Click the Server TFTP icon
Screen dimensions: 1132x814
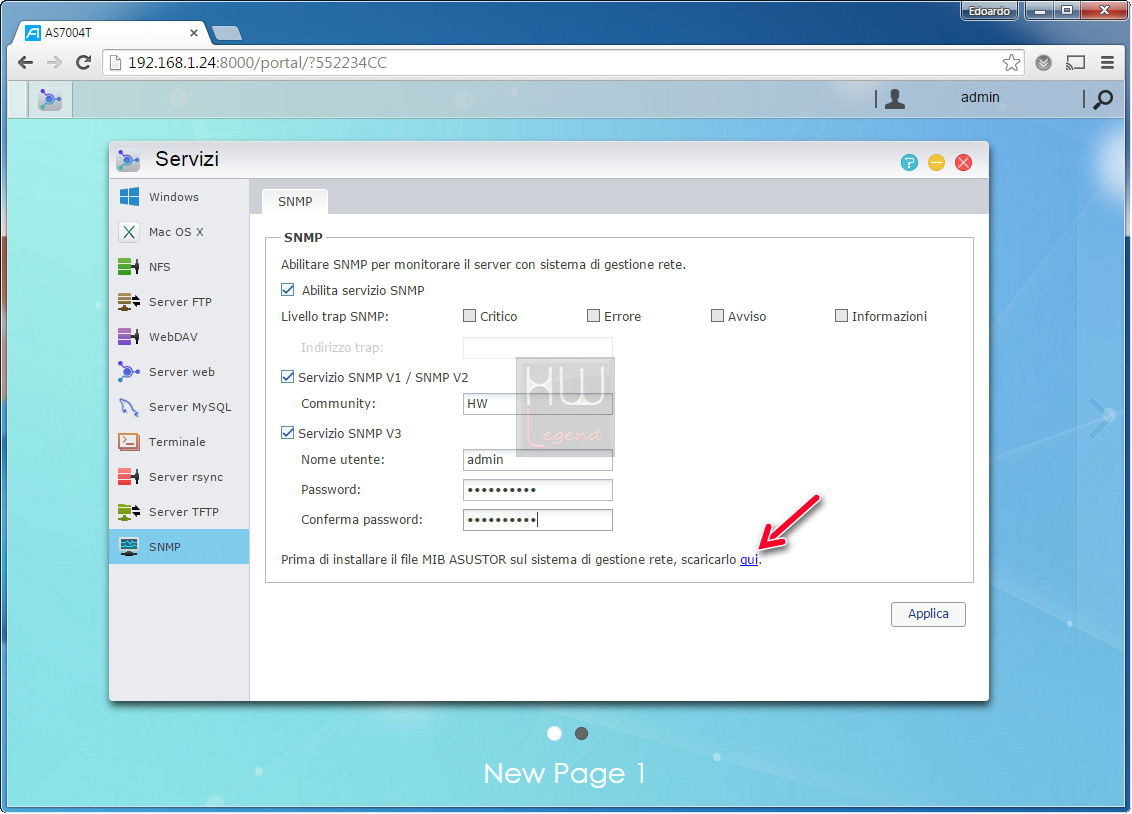(129, 512)
